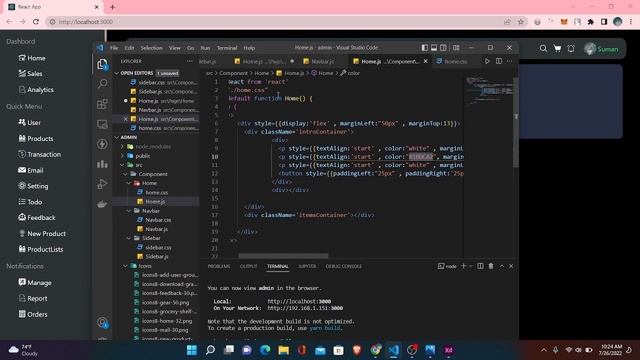This screenshot has height=360, width=640.
Task: Open the Thunder Client lightning icon
Action: pos(102,144)
